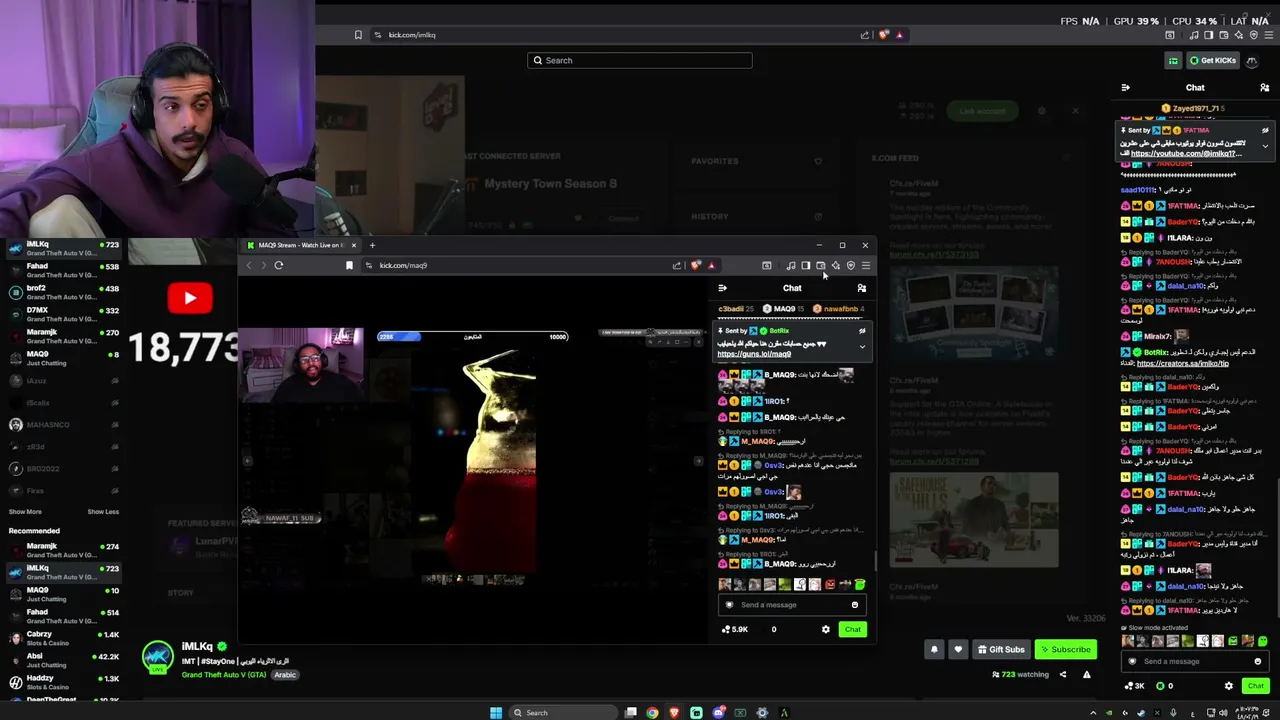Open chat settings gear in main chat
1280x720 pixels.
pyautogui.click(x=1229, y=686)
